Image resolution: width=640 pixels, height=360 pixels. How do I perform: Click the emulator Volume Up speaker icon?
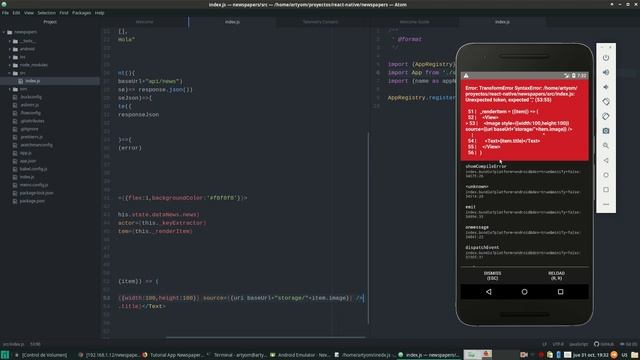pyautogui.click(x=606, y=72)
